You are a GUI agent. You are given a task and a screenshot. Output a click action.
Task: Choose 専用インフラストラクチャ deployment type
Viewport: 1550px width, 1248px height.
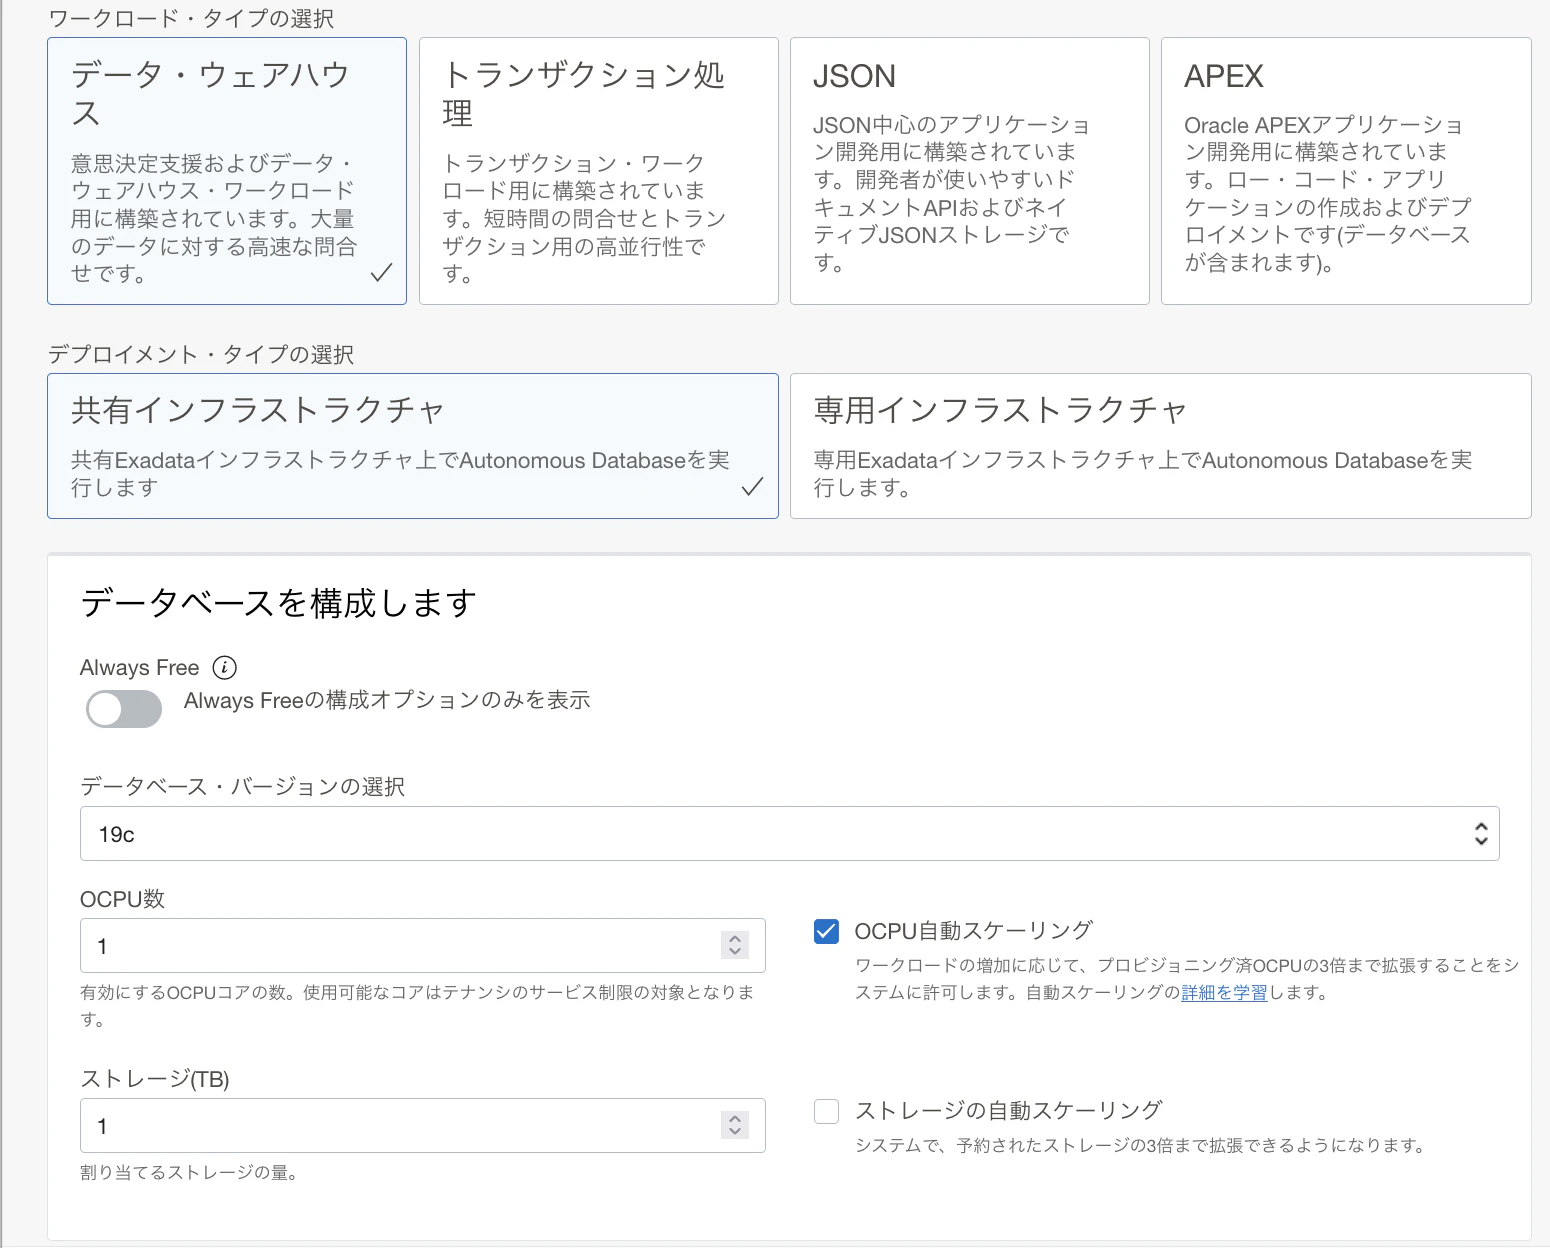pyautogui.click(x=1160, y=446)
